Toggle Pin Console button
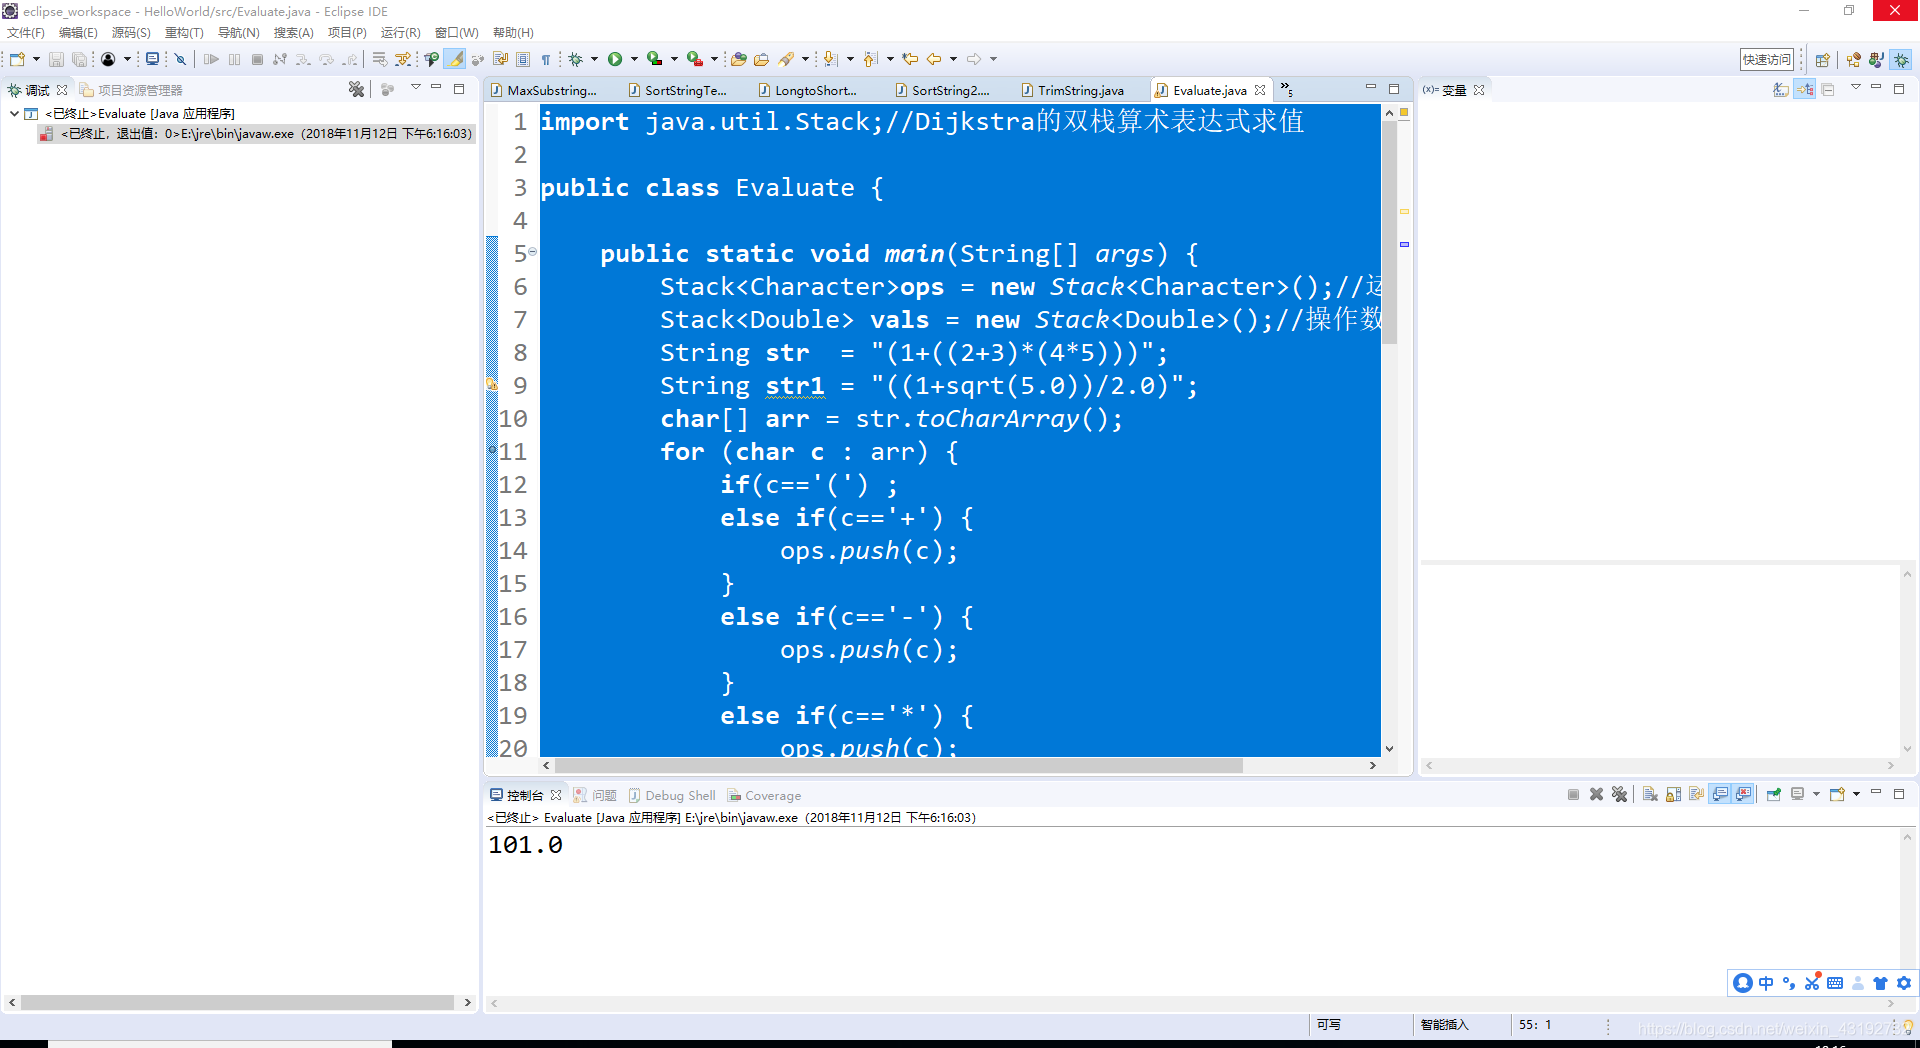1920x1048 pixels. [x=1773, y=795]
